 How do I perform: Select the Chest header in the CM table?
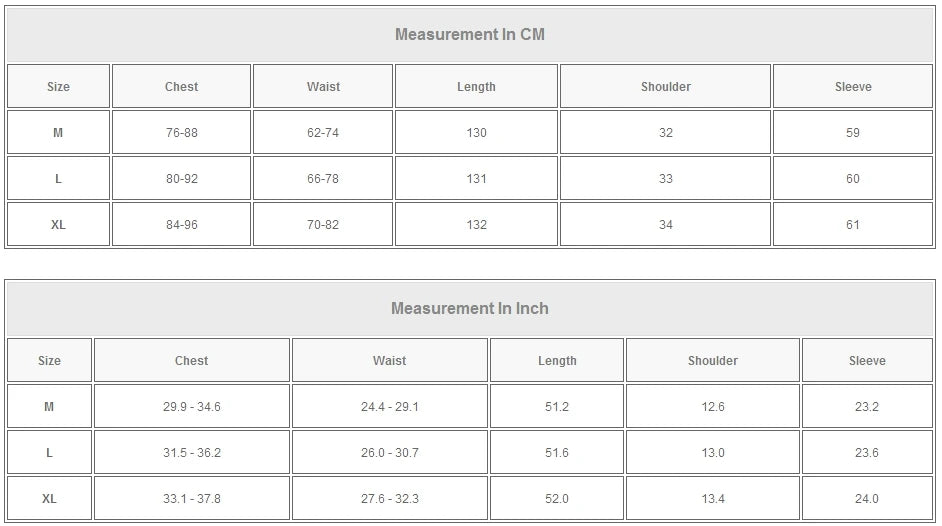[x=181, y=87]
